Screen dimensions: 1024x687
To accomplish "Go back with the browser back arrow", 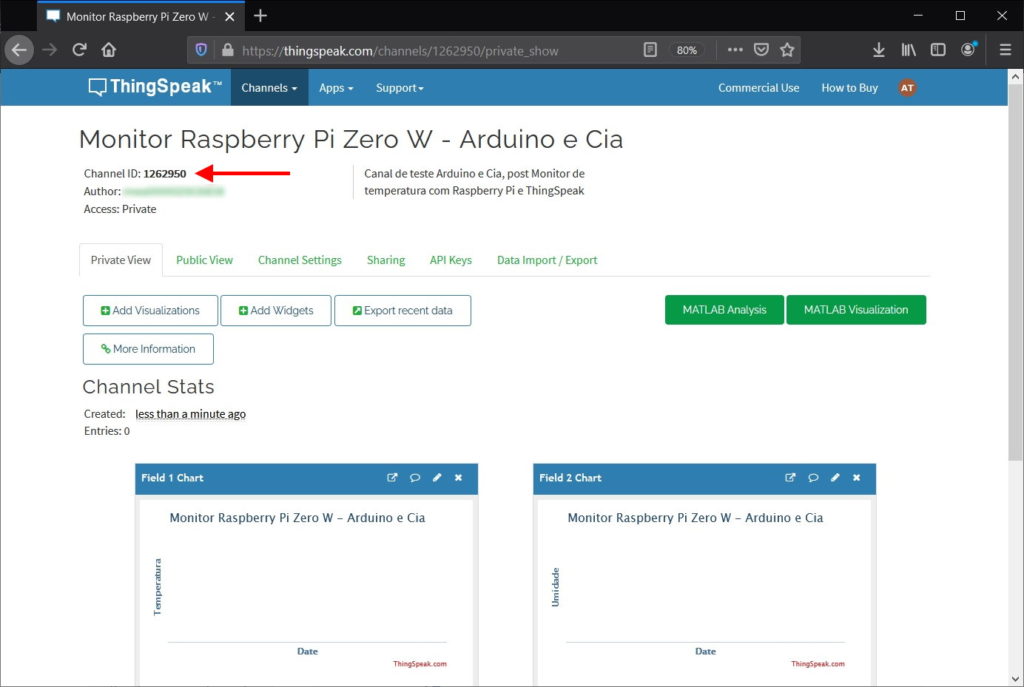I will point(19,50).
